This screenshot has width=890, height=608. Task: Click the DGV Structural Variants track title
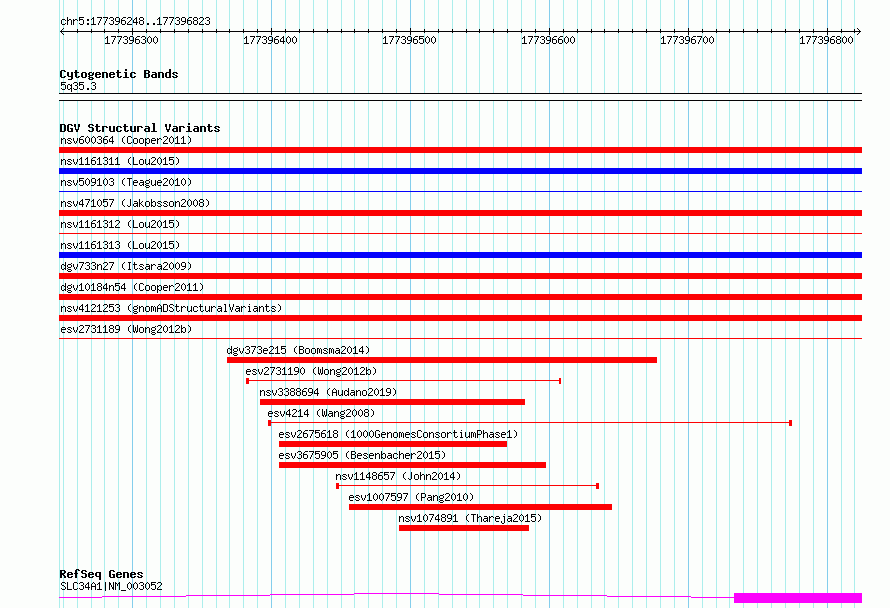pos(140,128)
